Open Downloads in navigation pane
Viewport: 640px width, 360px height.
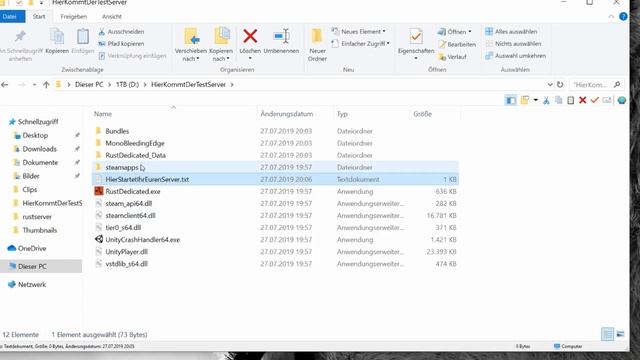(x=40, y=149)
